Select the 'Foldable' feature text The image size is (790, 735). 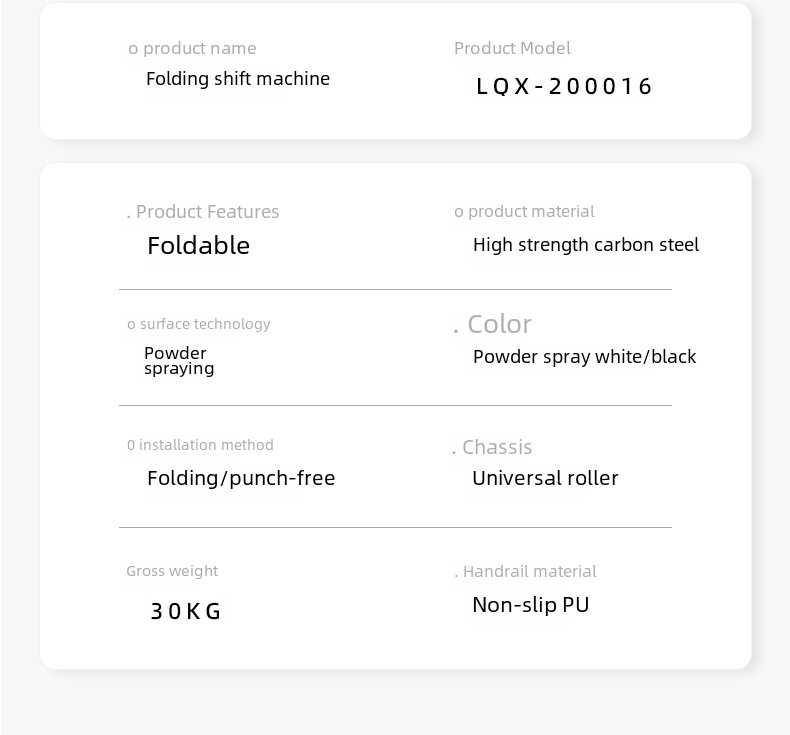click(199, 245)
